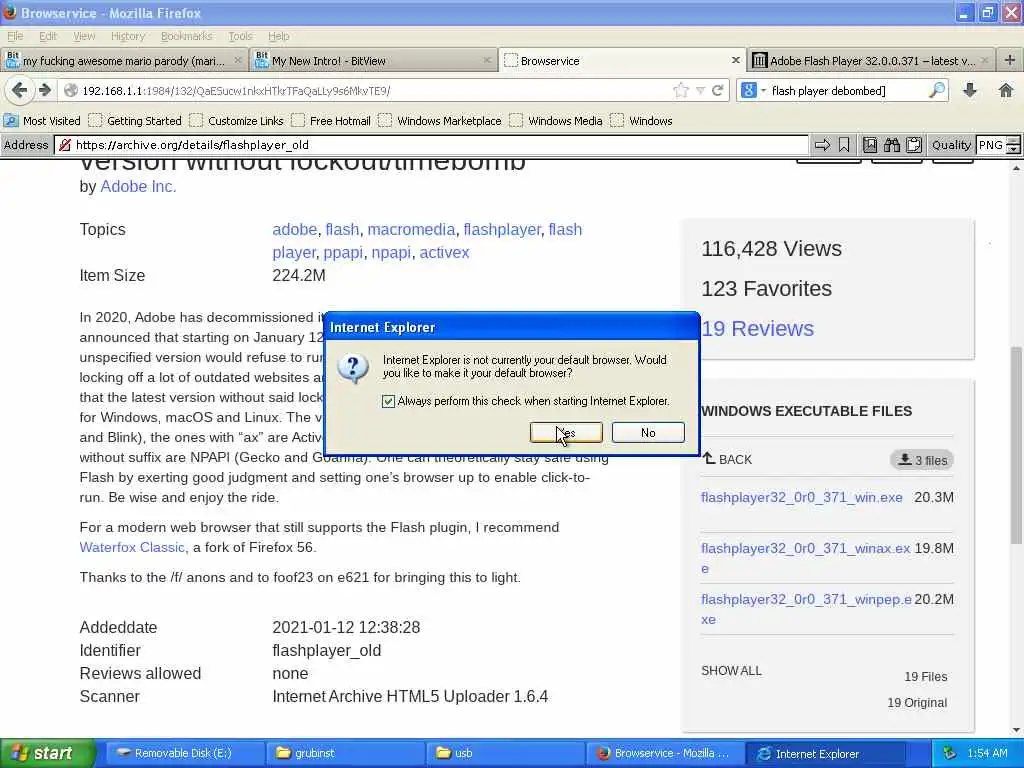1024x768 pixels.
Task: Open the Windows Media bookmark
Action: 556,121
